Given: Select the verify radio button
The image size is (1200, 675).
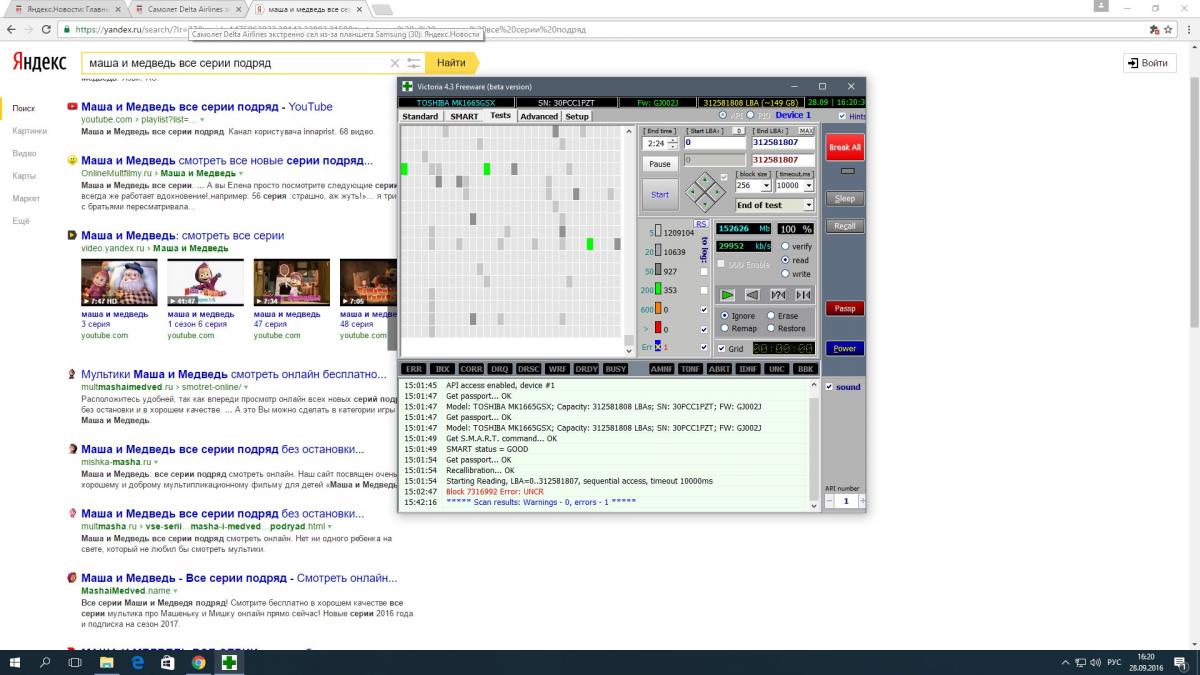Looking at the screenshot, I should point(785,246).
